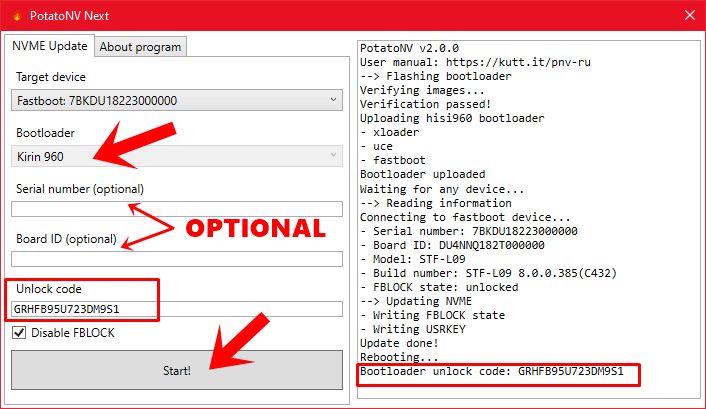Open the Target device dropdown
706x409 pixels.
[x=176, y=100]
